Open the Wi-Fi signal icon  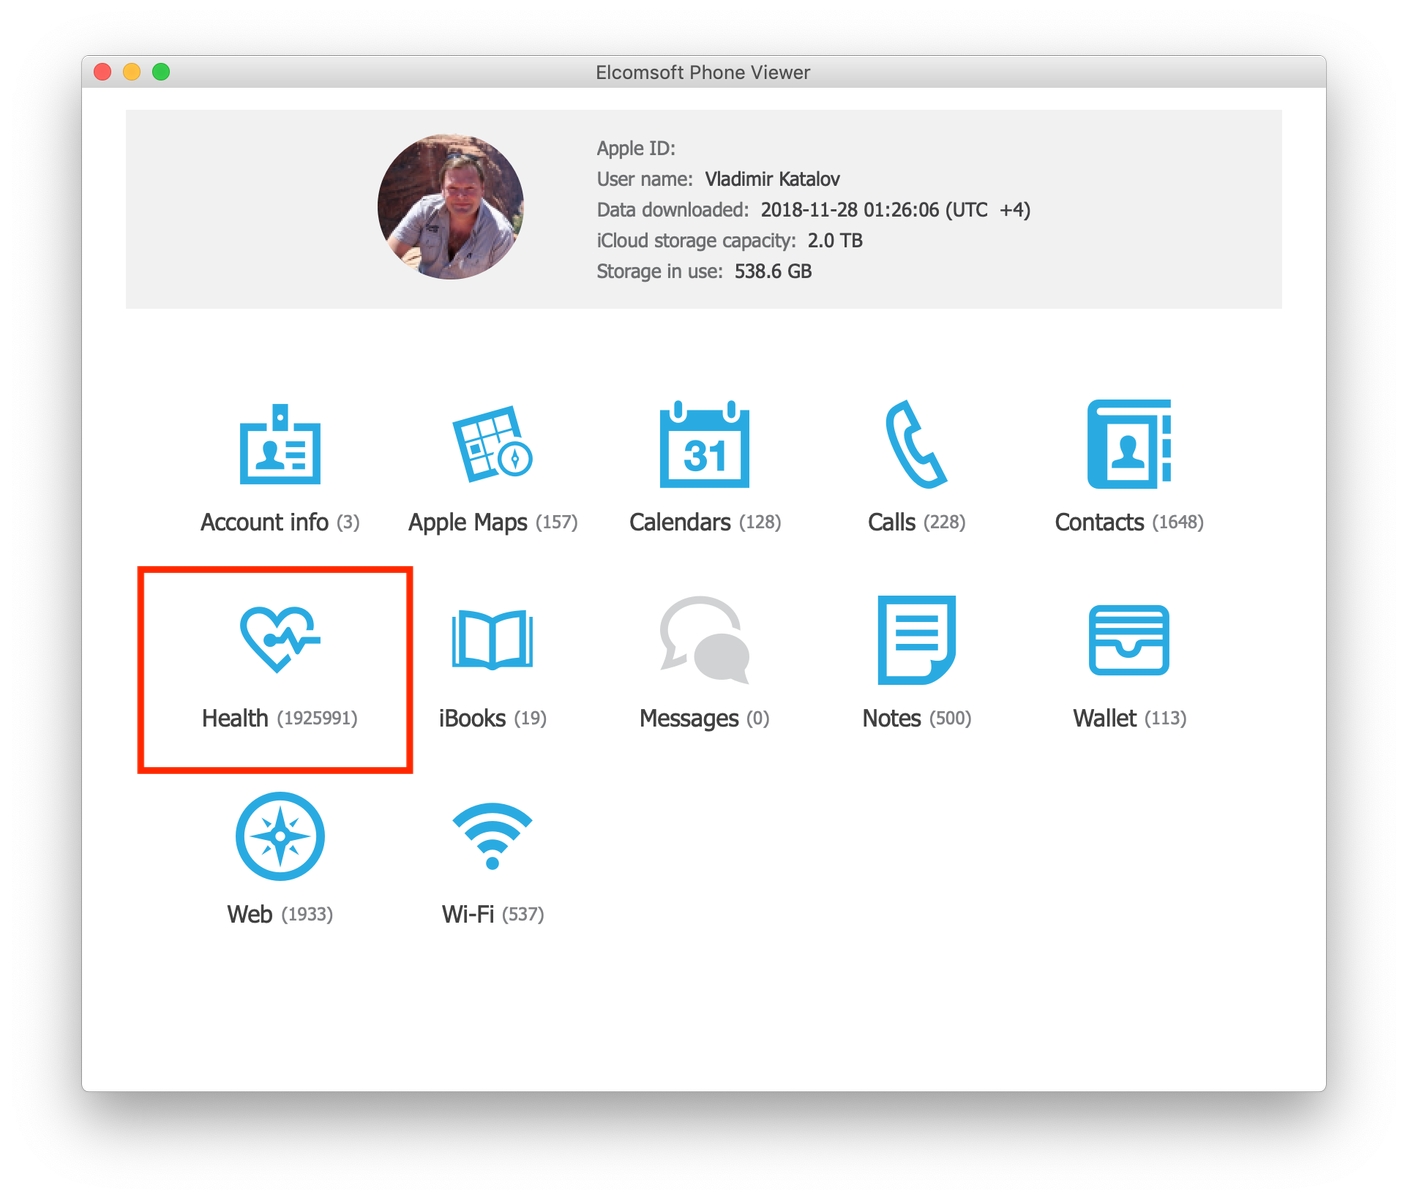(x=492, y=836)
